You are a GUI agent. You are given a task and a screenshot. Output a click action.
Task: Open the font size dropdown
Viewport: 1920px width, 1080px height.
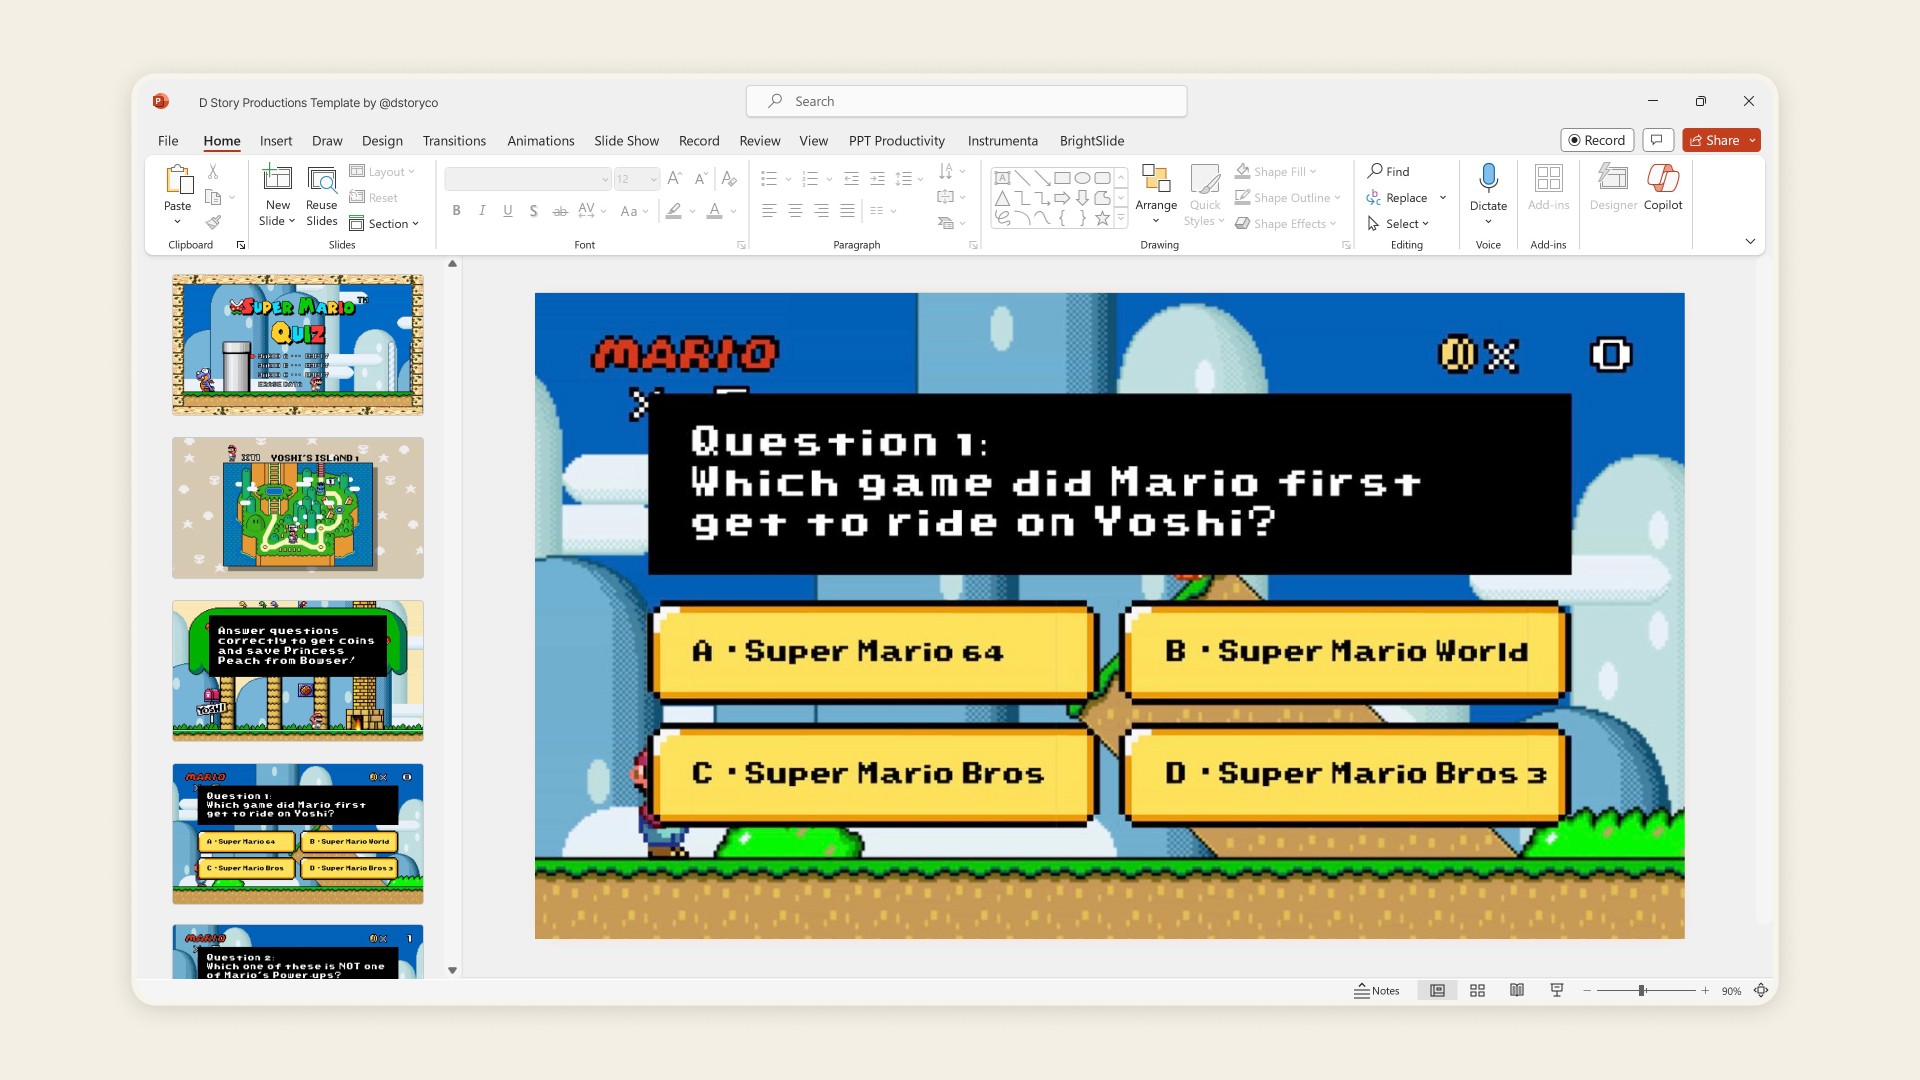click(x=654, y=179)
